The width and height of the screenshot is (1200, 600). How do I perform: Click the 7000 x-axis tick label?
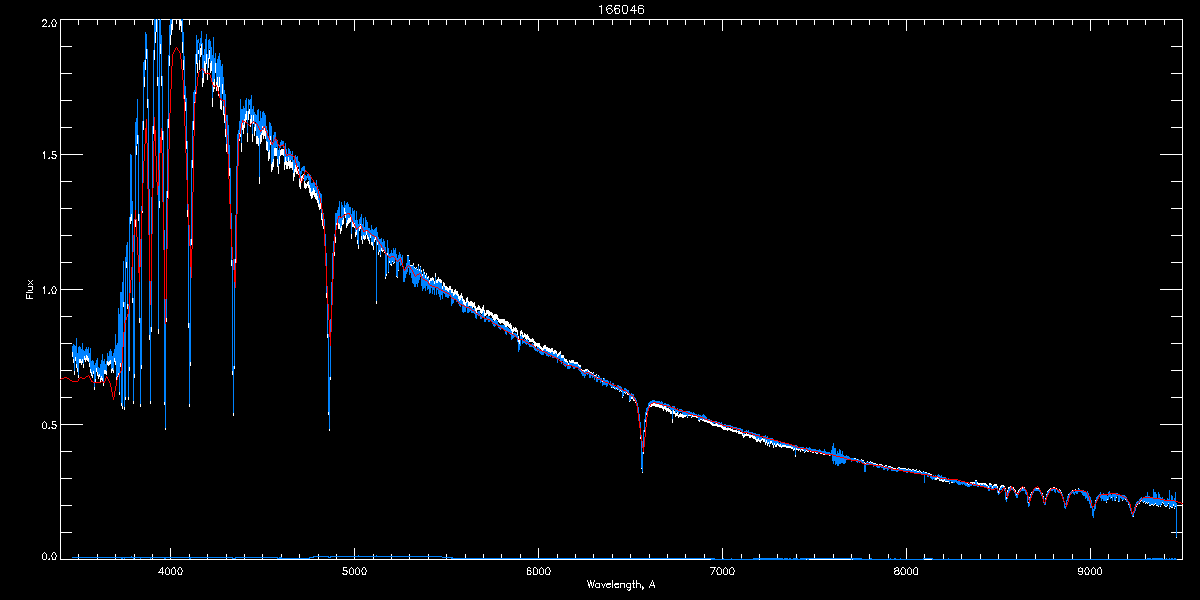coord(722,571)
